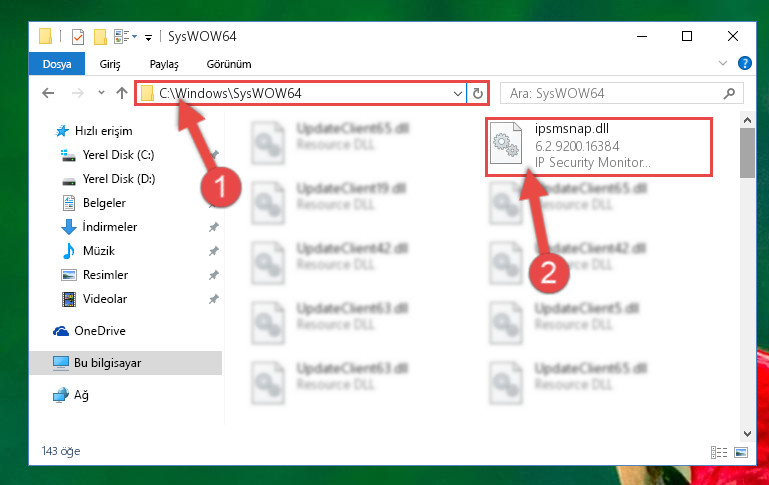Switch to details view in status bar
769x485 pixels.
[x=719, y=452]
